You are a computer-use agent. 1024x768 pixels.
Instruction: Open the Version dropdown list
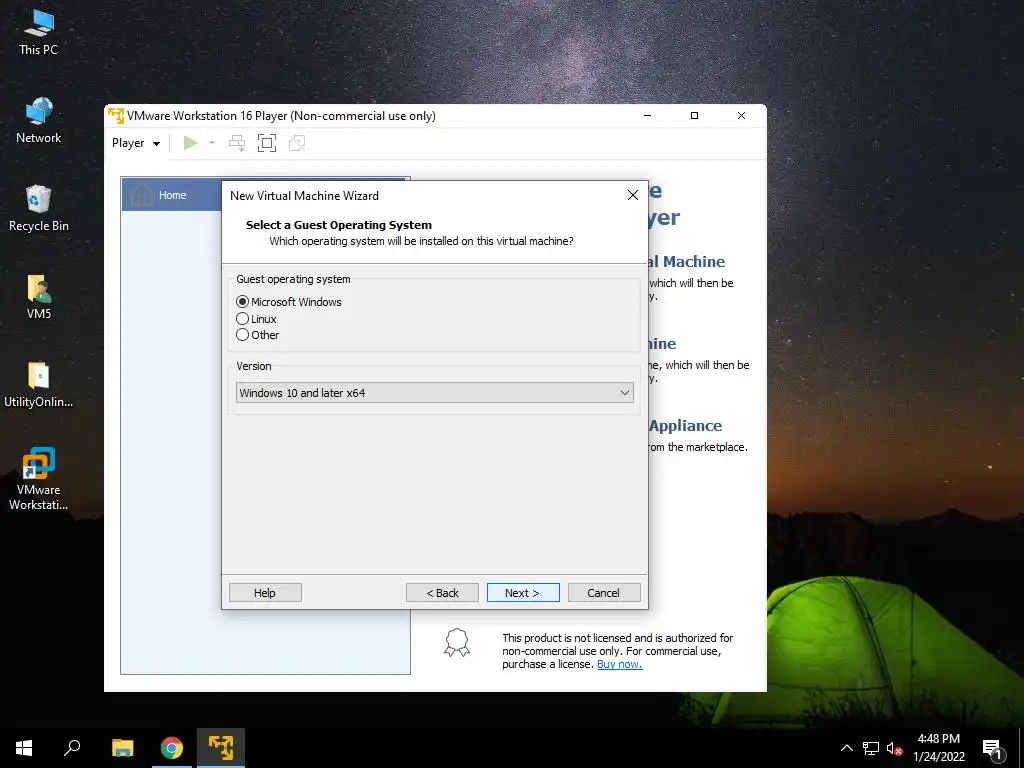click(434, 392)
